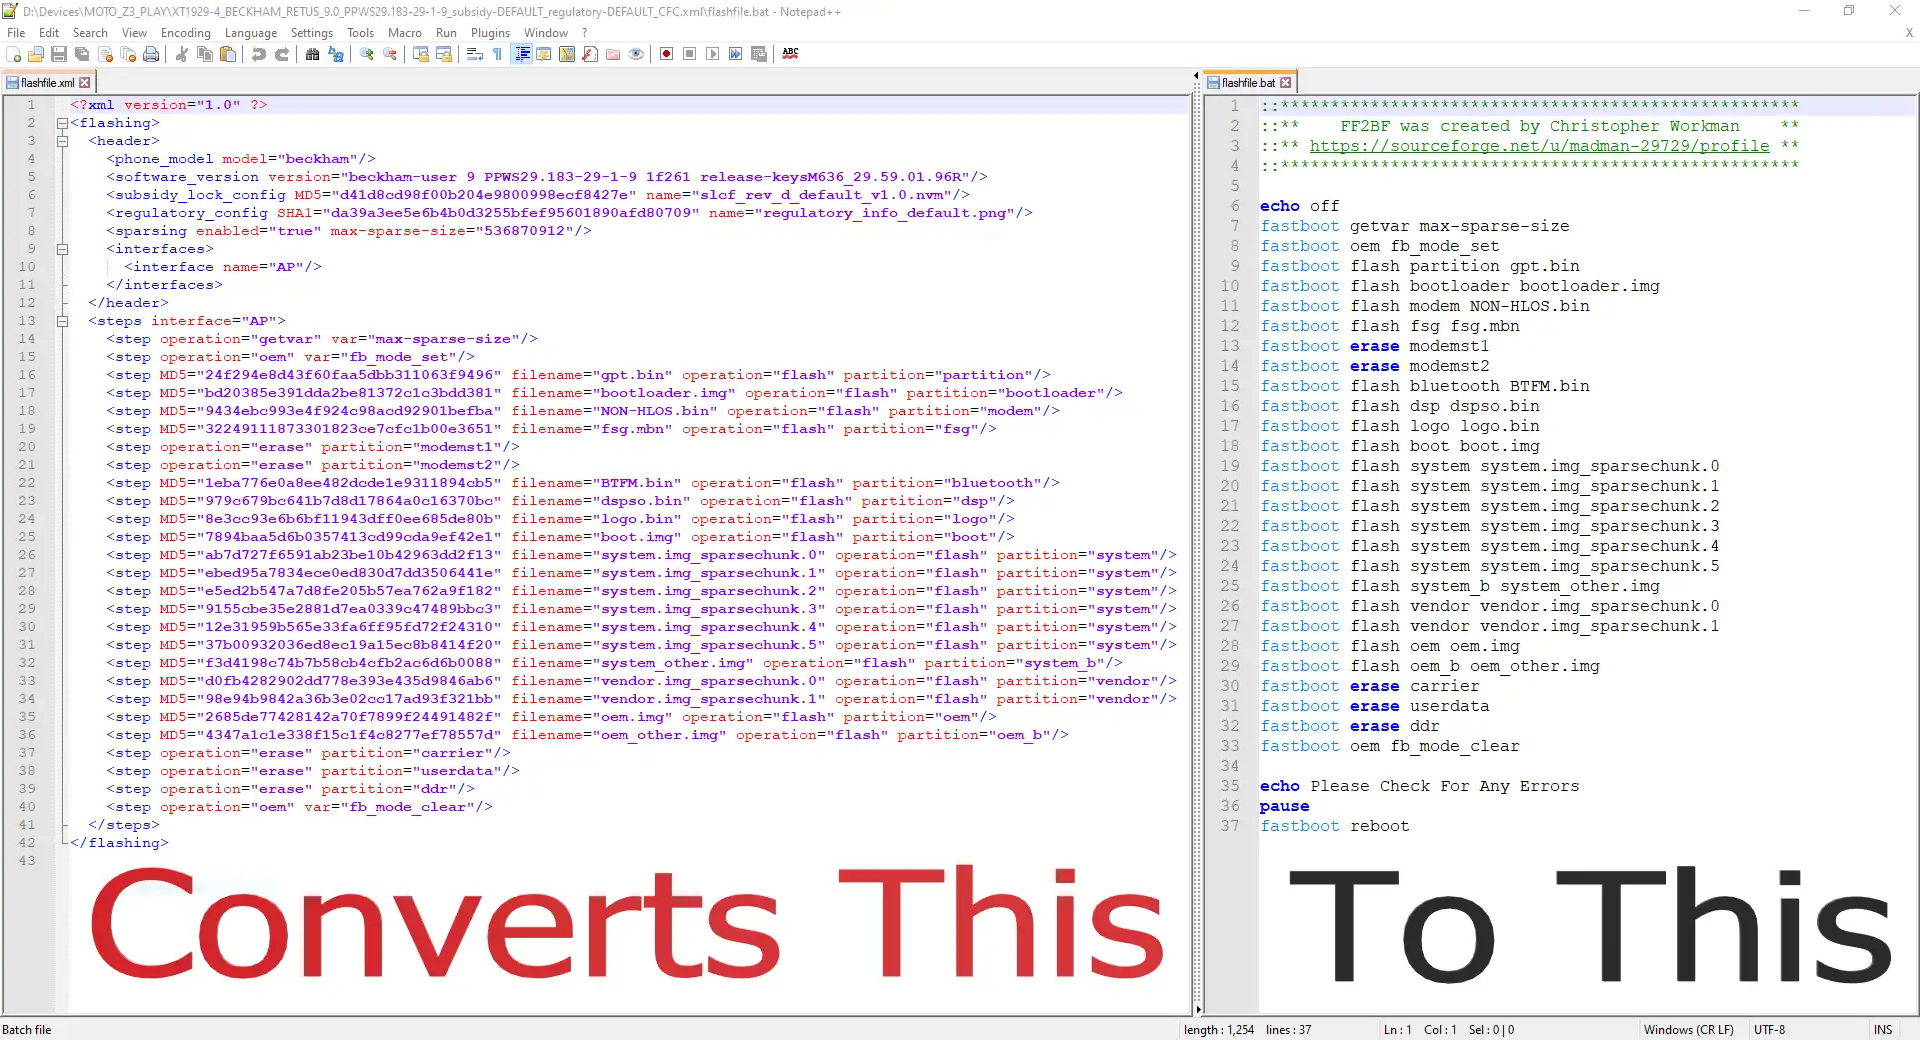1920x1040 pixels.
Task: Redo the edit using the toolbar arrow
Action: coord(282,54)
